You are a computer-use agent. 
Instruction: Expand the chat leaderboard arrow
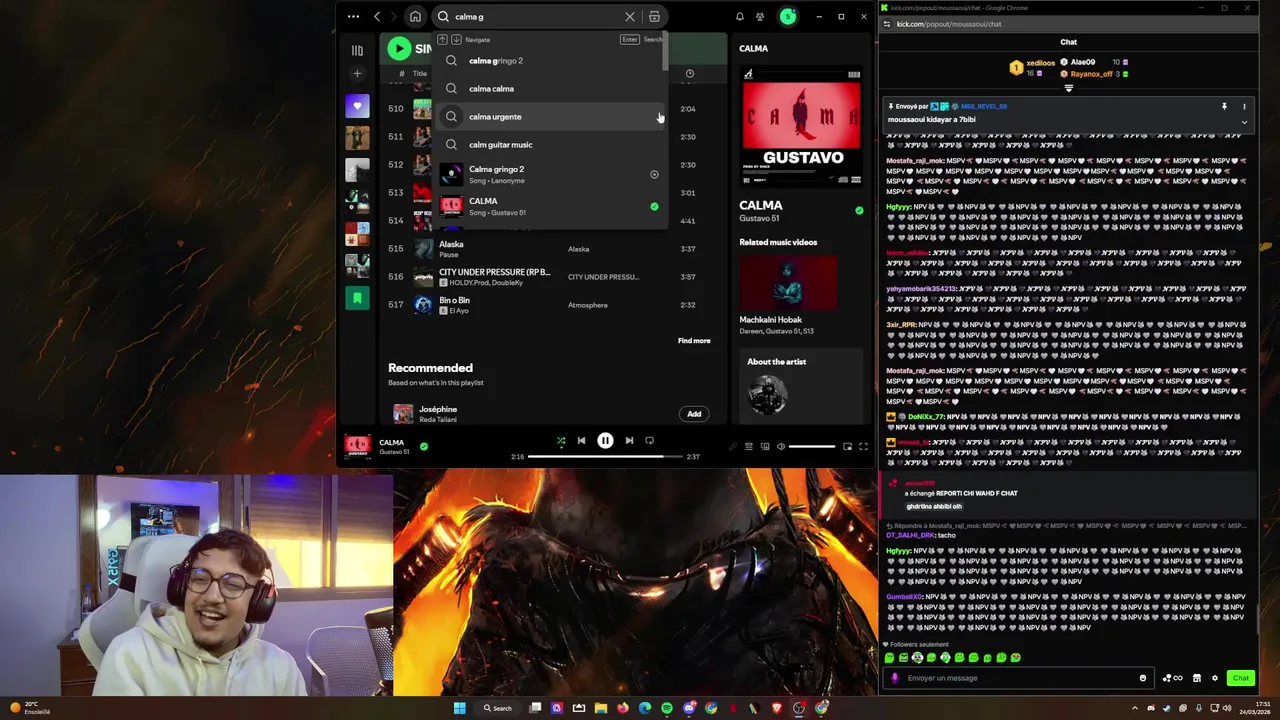(x=1068, y=88)
